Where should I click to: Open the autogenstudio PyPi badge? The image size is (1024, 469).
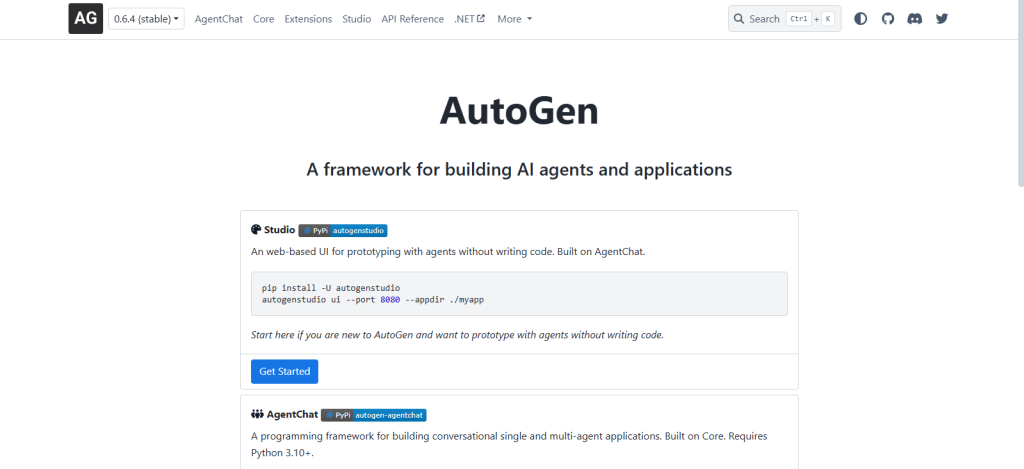point(344,230)
